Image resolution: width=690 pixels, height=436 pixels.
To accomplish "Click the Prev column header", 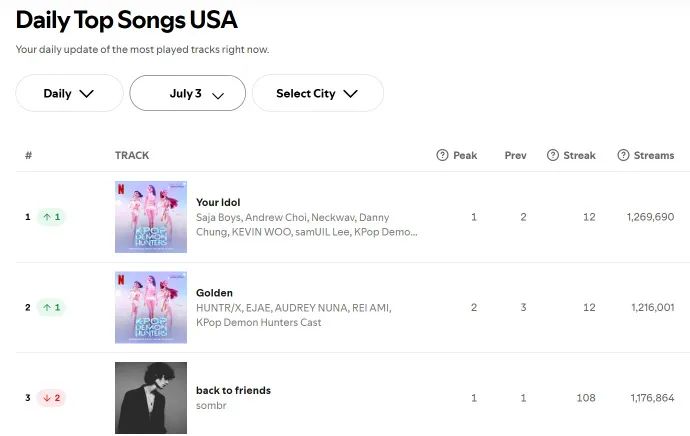I will click(x=515, y=155).
